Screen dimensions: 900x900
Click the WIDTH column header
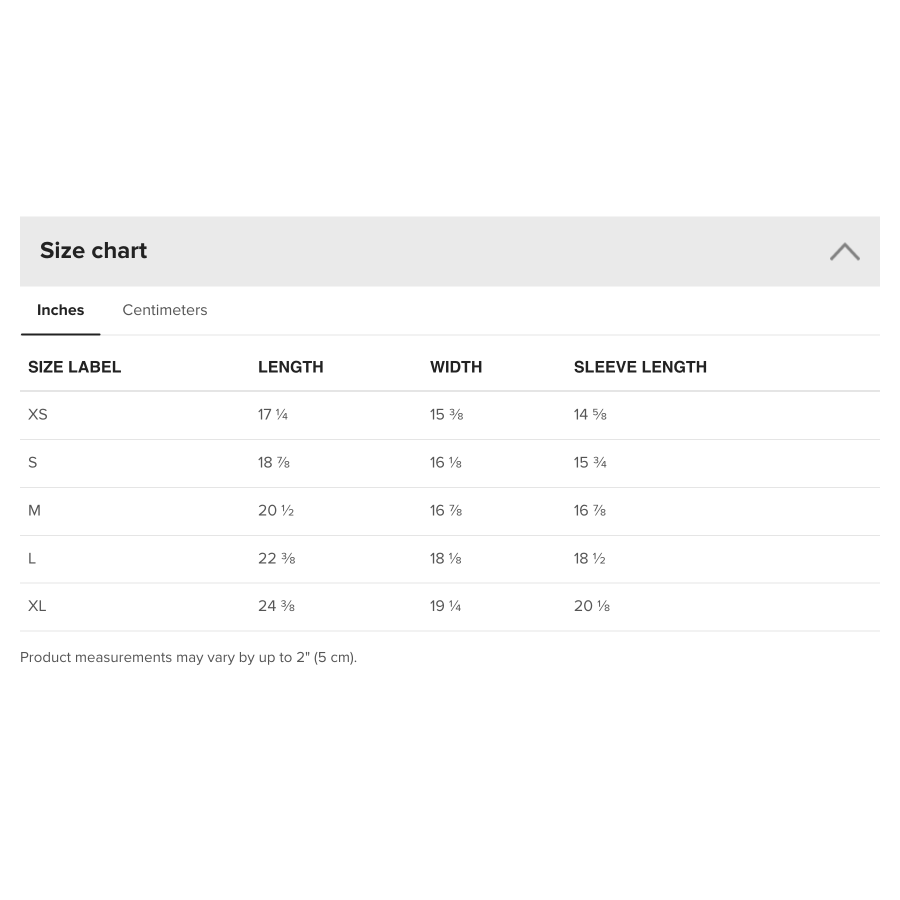point(456,367)
